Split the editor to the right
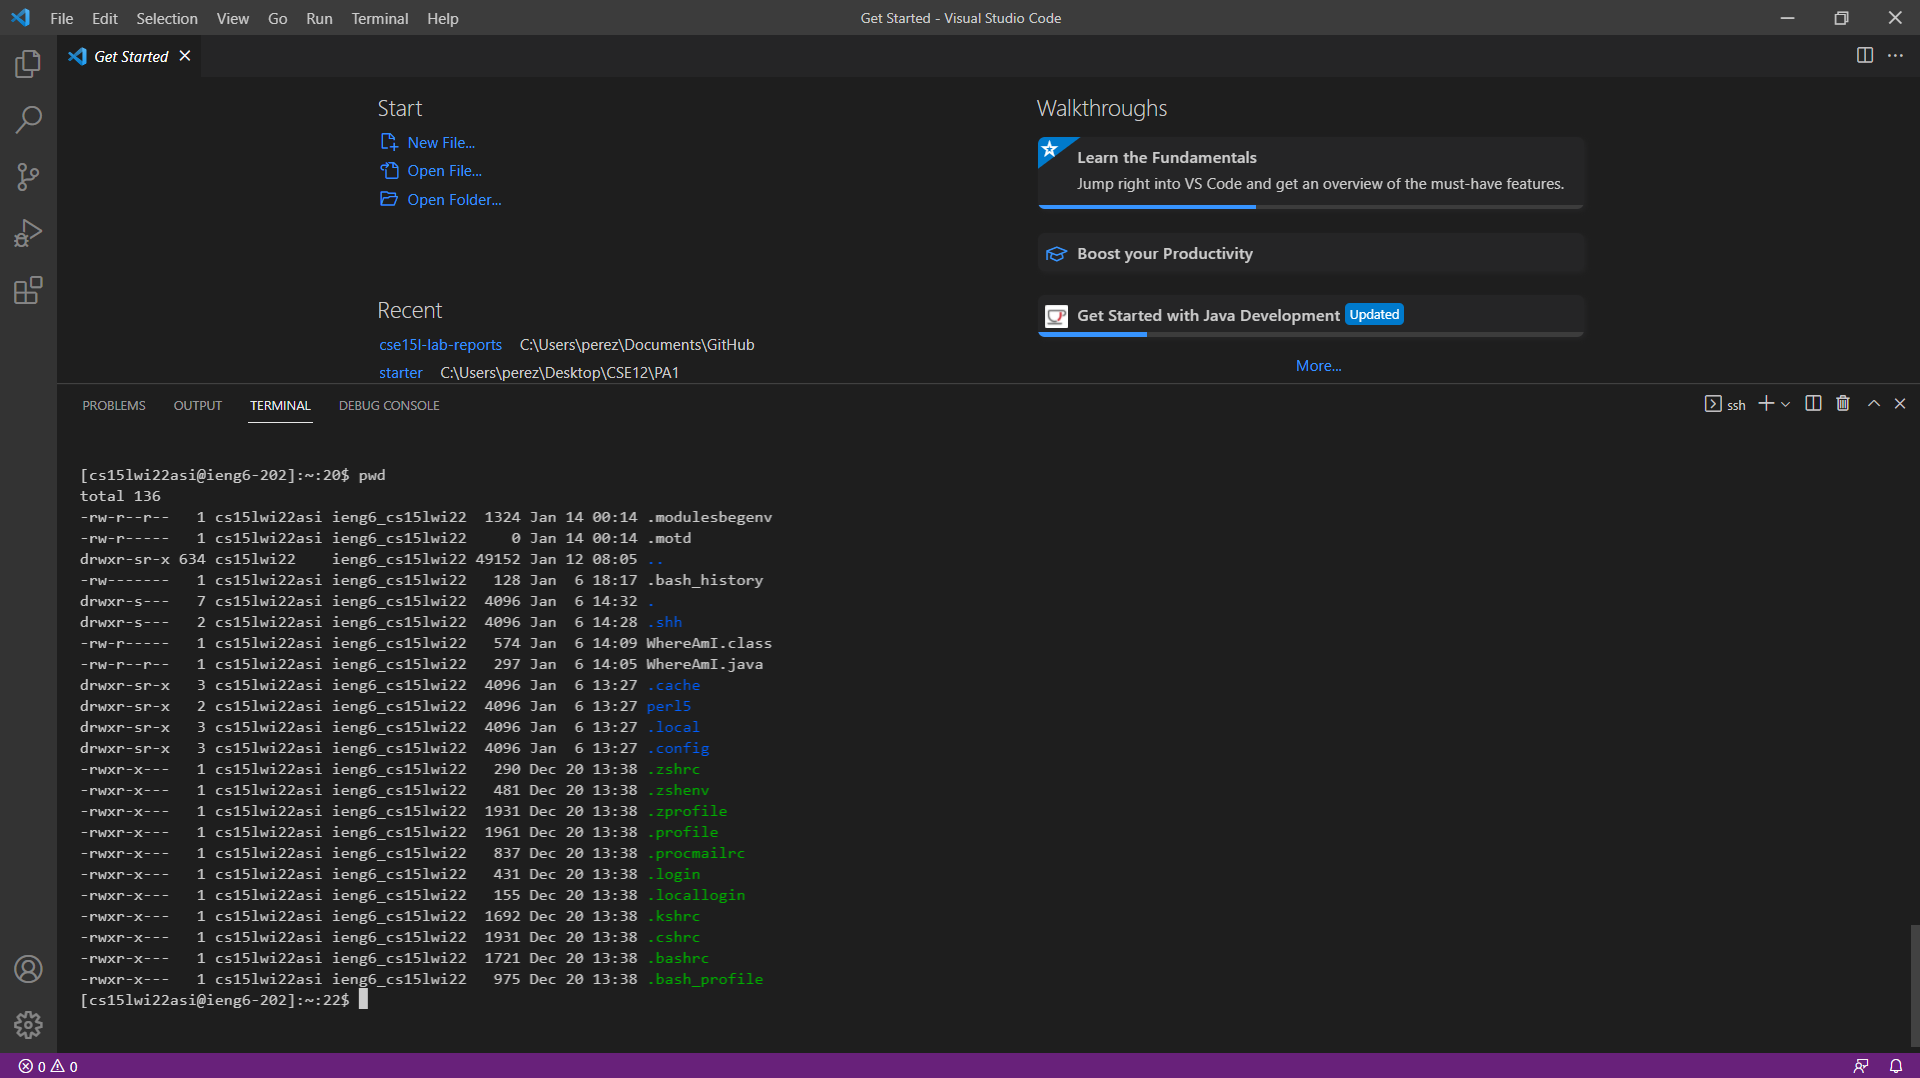Image resolution: width=1920 pixels, height=1078 pixels. point(1865,56)
